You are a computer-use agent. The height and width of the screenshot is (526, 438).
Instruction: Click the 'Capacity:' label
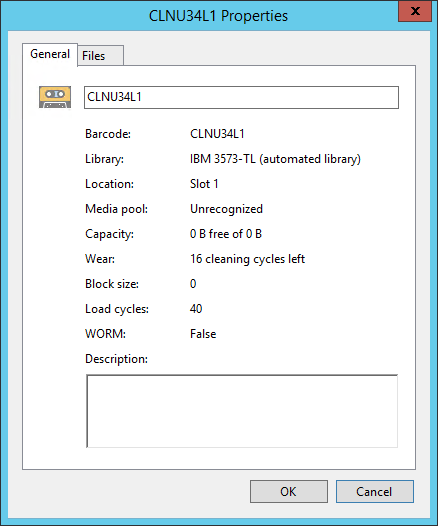pos(109,234)
